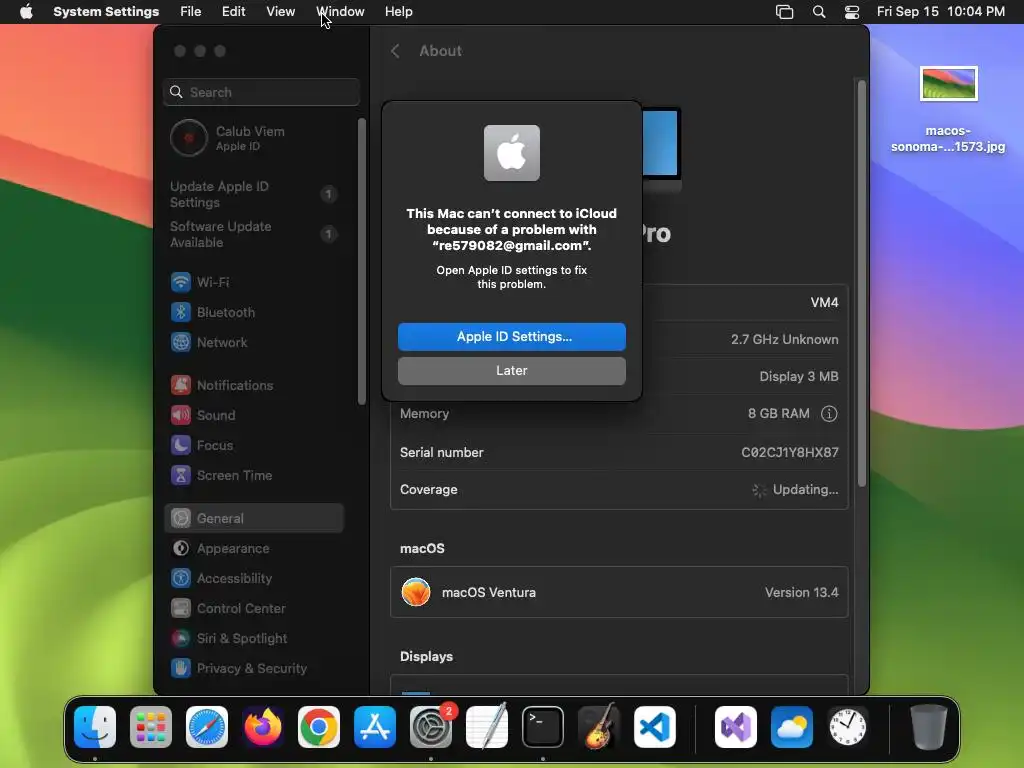Open Network settings

[x=255, y=342]
